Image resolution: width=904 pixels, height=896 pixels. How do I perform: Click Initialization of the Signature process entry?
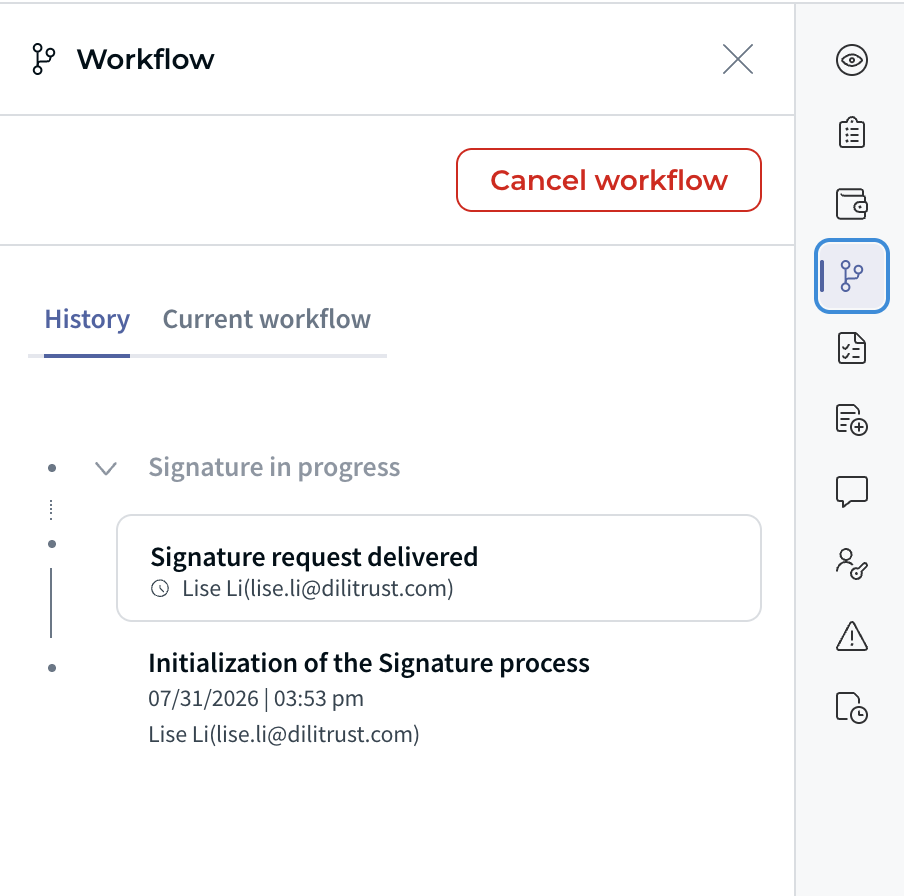(369, 663)
